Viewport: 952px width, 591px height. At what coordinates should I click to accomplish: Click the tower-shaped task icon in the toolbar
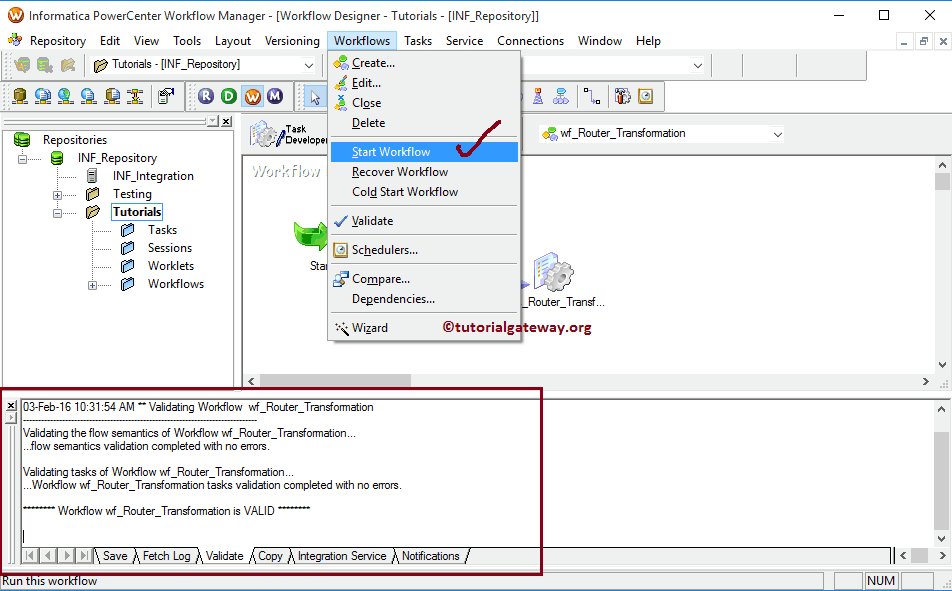538,96
